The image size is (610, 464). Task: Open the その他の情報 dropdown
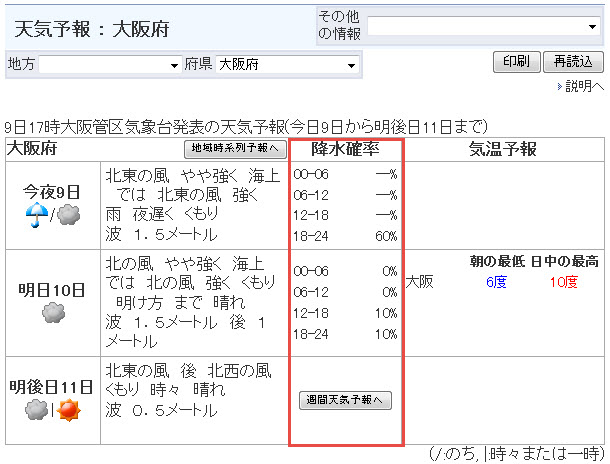point(484,26)
